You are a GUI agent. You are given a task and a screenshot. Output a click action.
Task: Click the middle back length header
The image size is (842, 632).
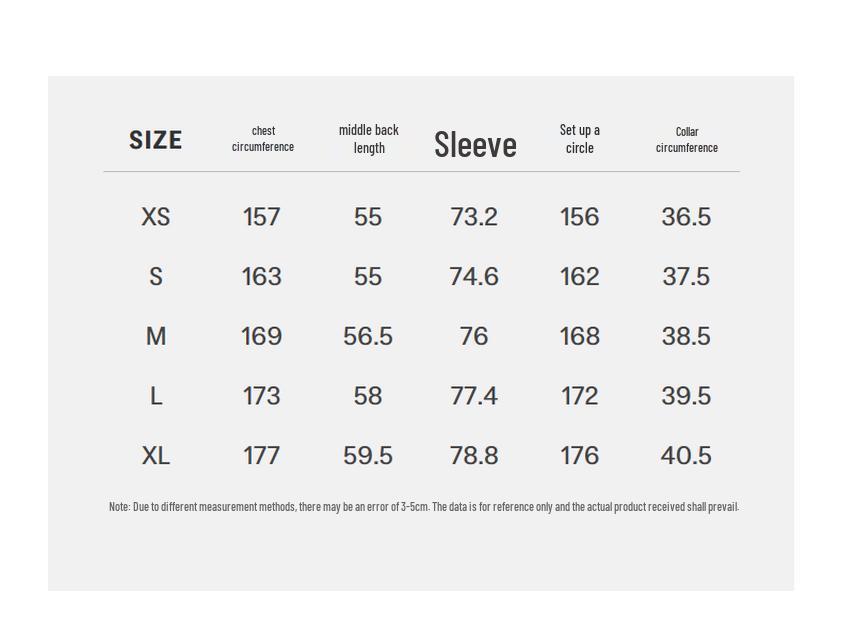[369, 139]
